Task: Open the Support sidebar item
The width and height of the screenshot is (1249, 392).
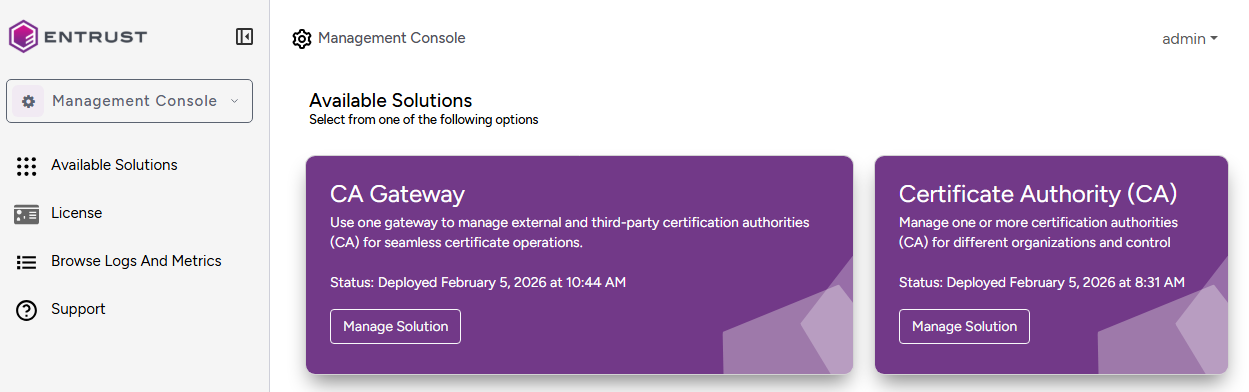Action: 78,309
